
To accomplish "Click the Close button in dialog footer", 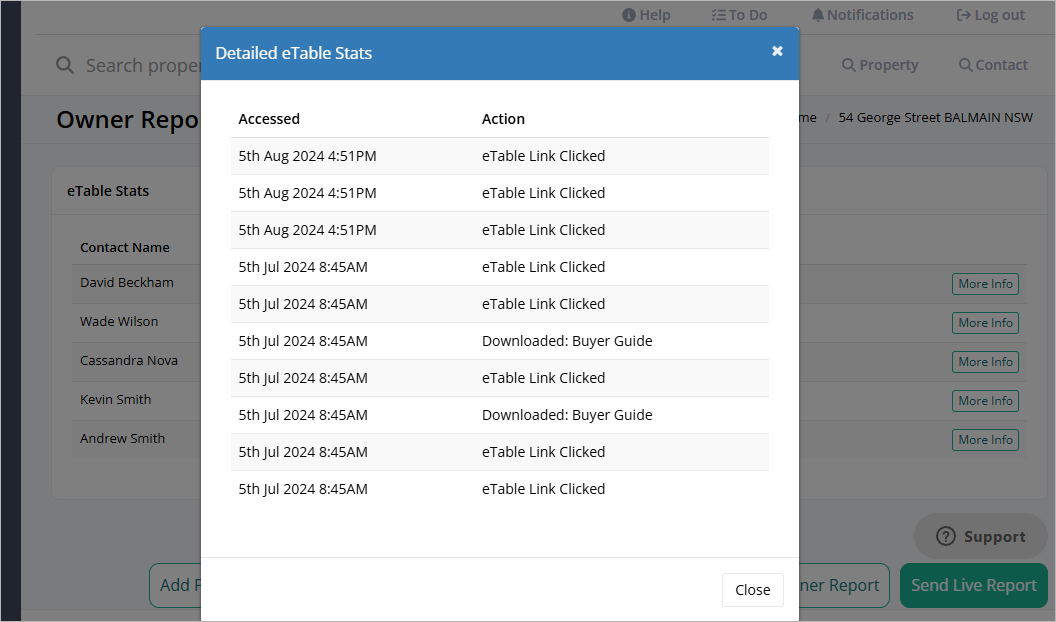I will [752, 590].
